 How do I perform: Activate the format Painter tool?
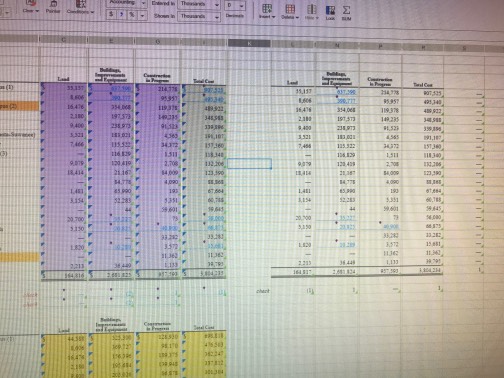point(53,7)
